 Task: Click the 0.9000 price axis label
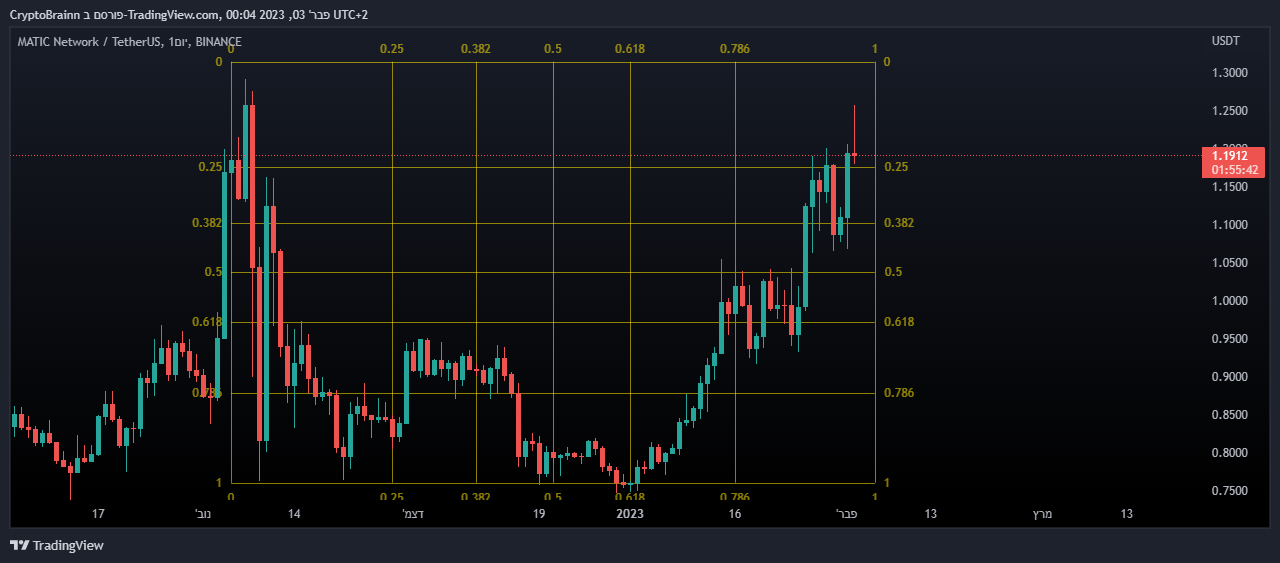coord(1229,377)
